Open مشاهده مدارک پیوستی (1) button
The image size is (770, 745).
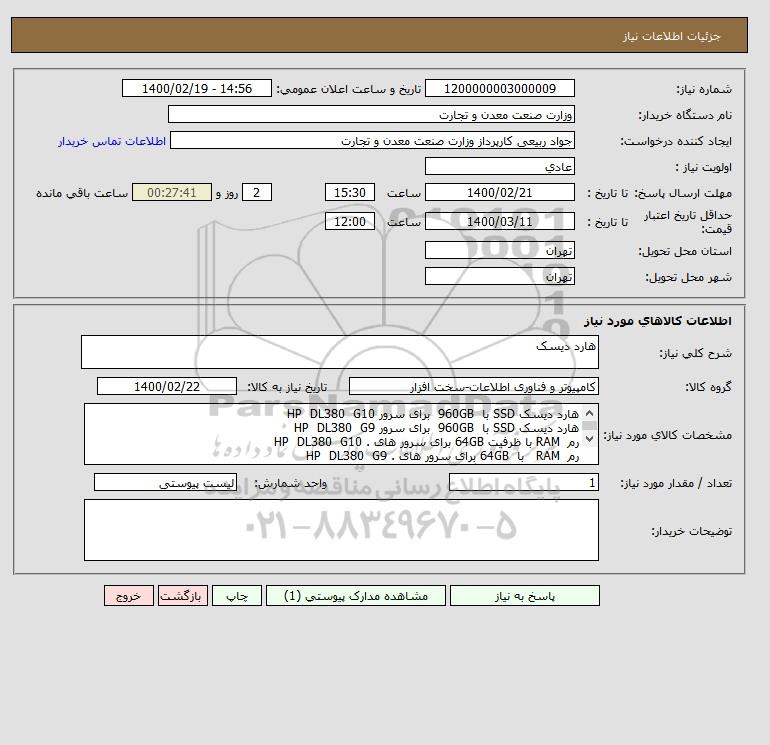pyautogui.click(x=356, y=596)
